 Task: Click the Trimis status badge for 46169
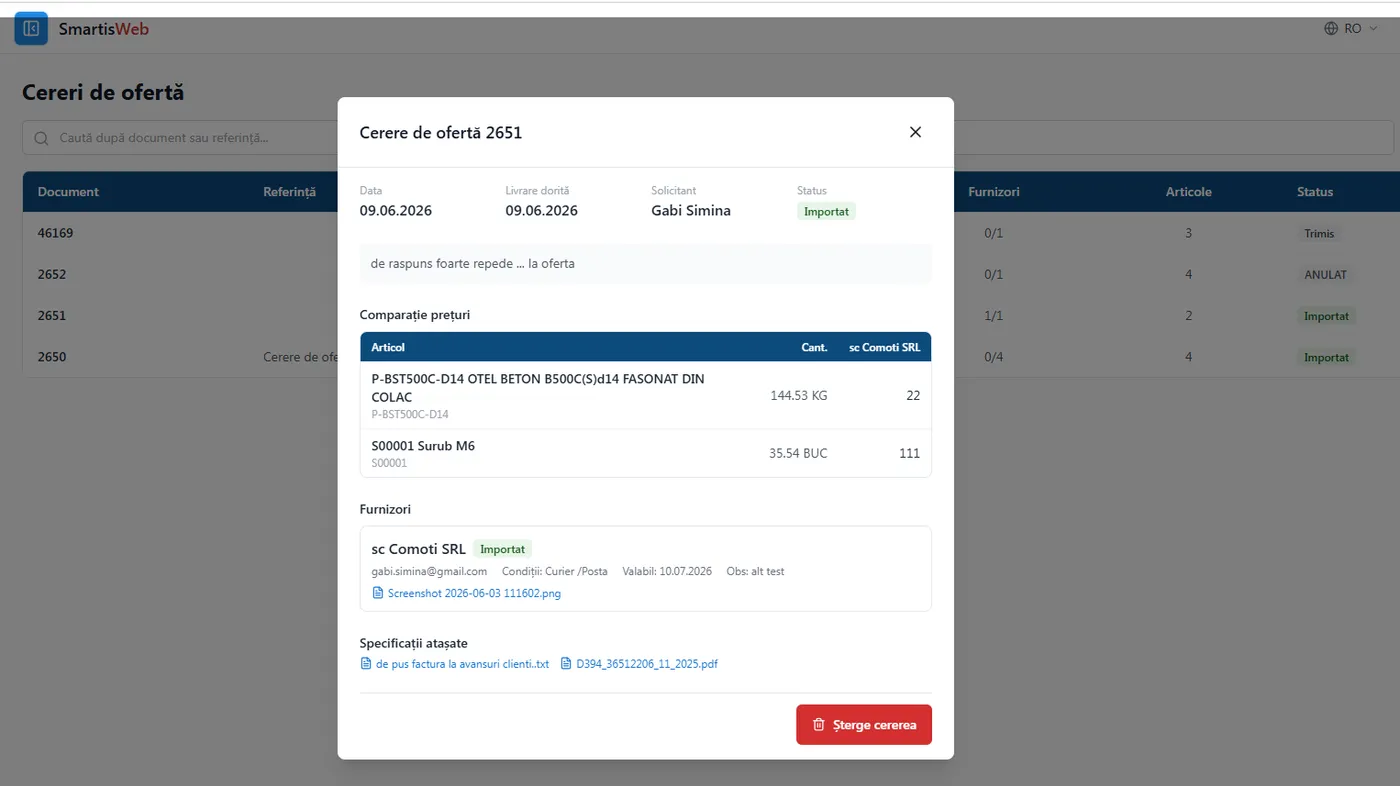(1319, 234)
